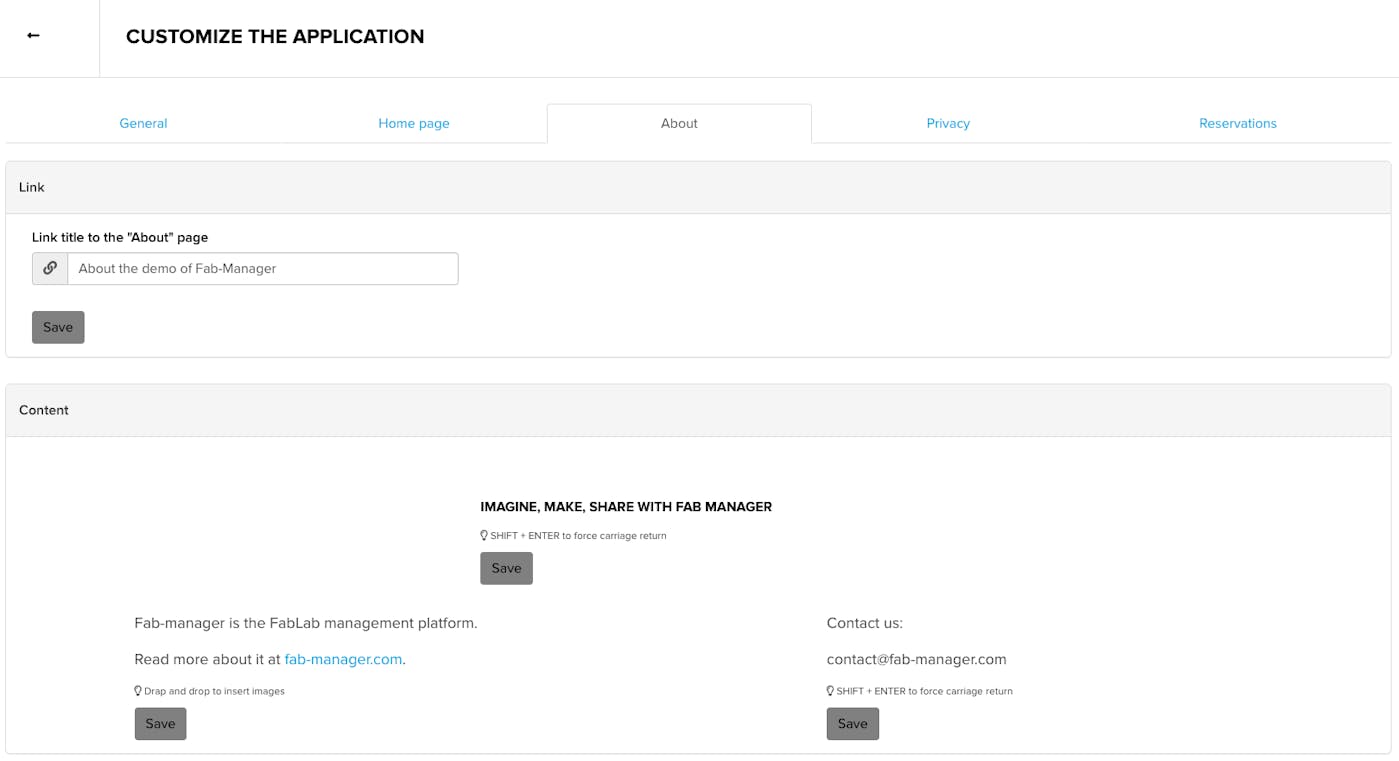Select the About tab
1399x761 pixels.
pyautogui.click(x=679, y=123)
